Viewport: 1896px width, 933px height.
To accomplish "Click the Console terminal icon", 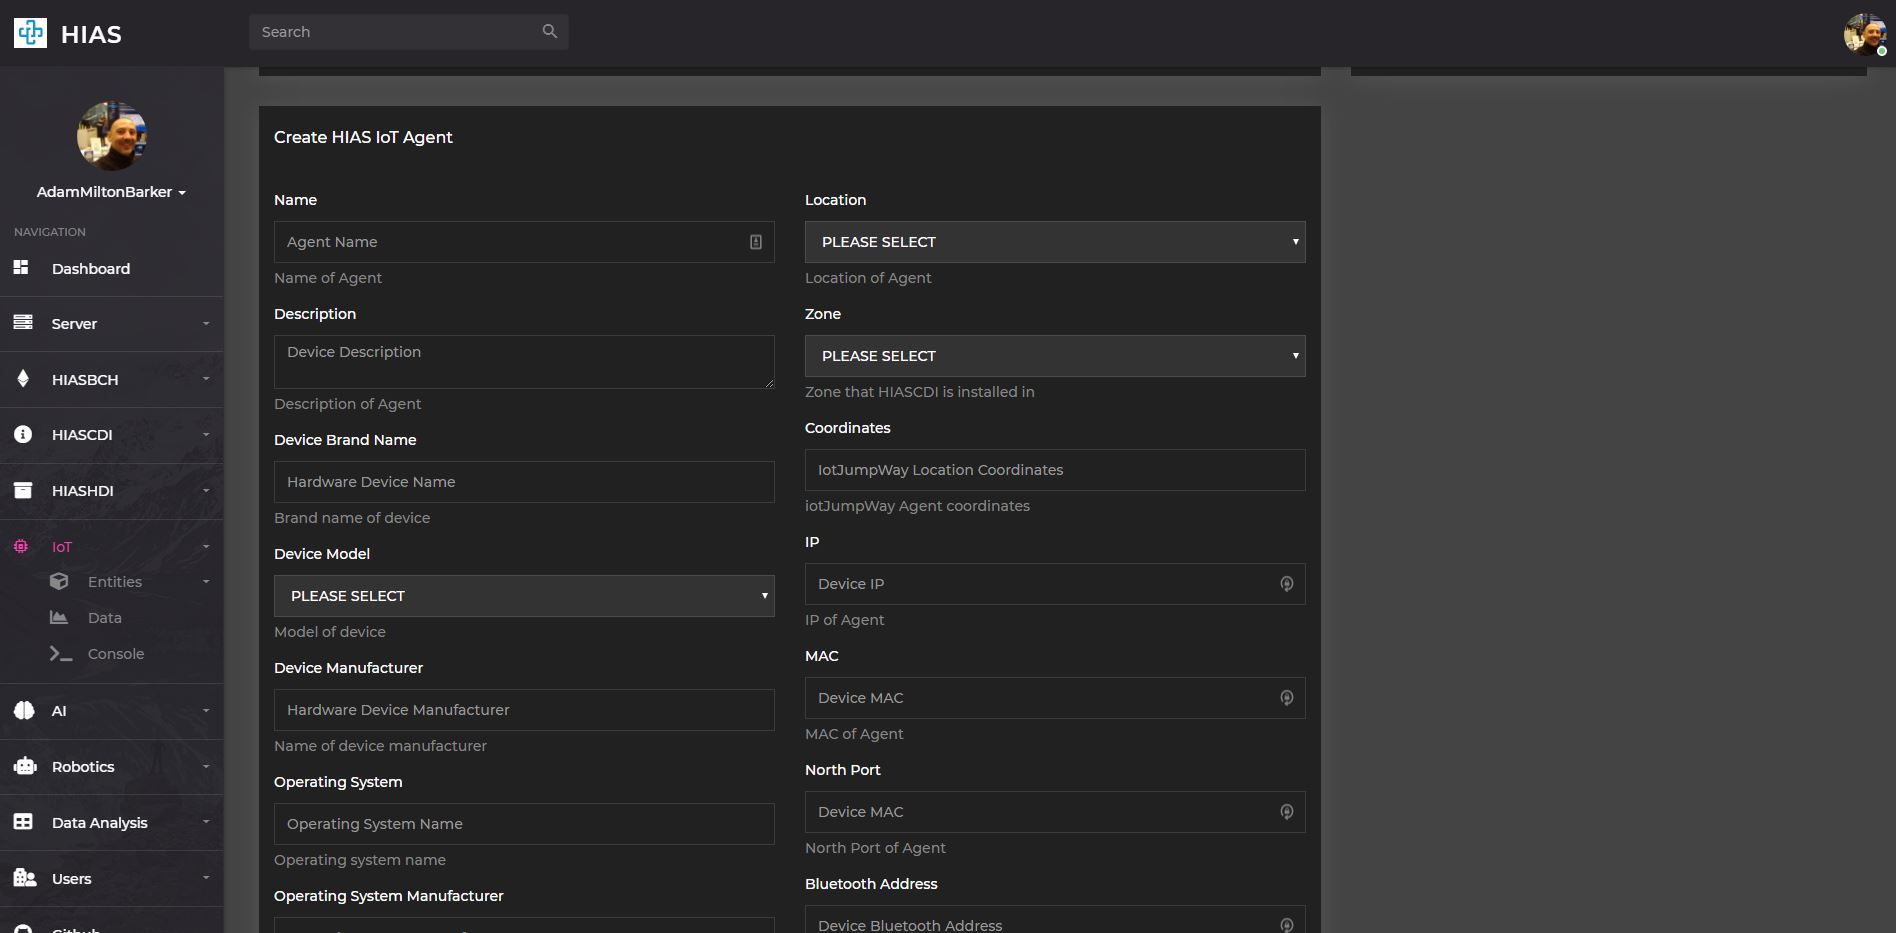I will click(x=61, y=653).
